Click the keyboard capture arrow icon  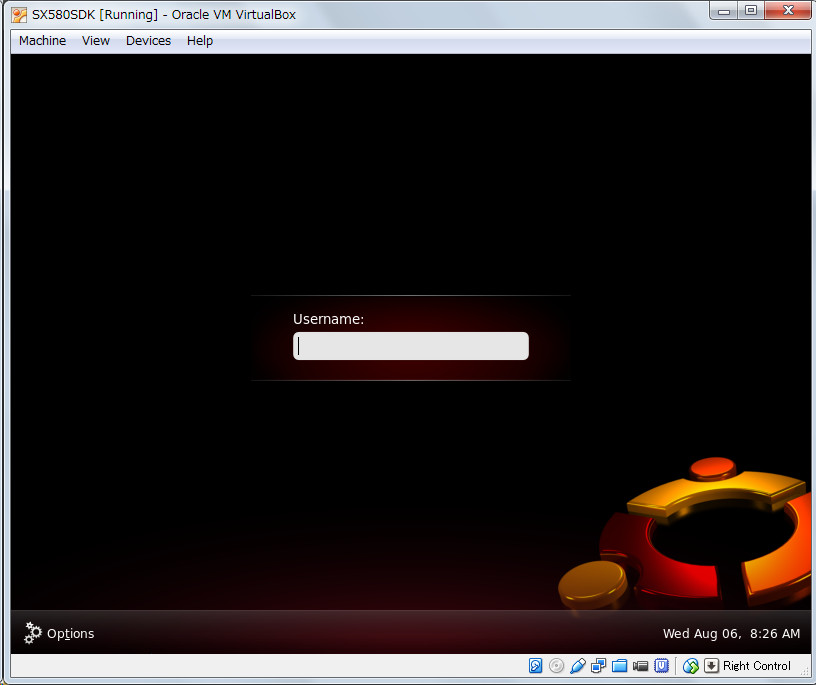[x=711, y=666]
